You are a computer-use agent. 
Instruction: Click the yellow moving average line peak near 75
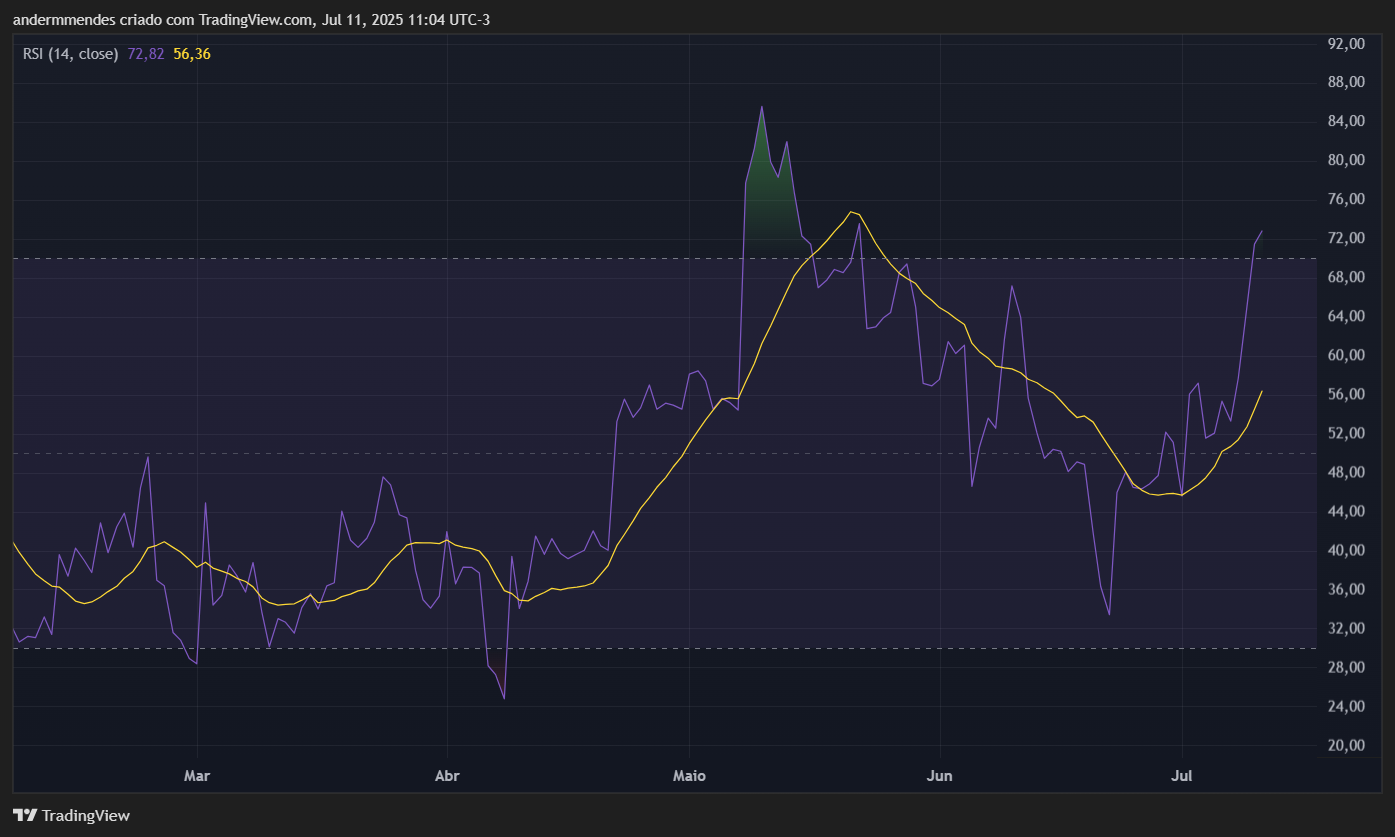pos(851,212)
